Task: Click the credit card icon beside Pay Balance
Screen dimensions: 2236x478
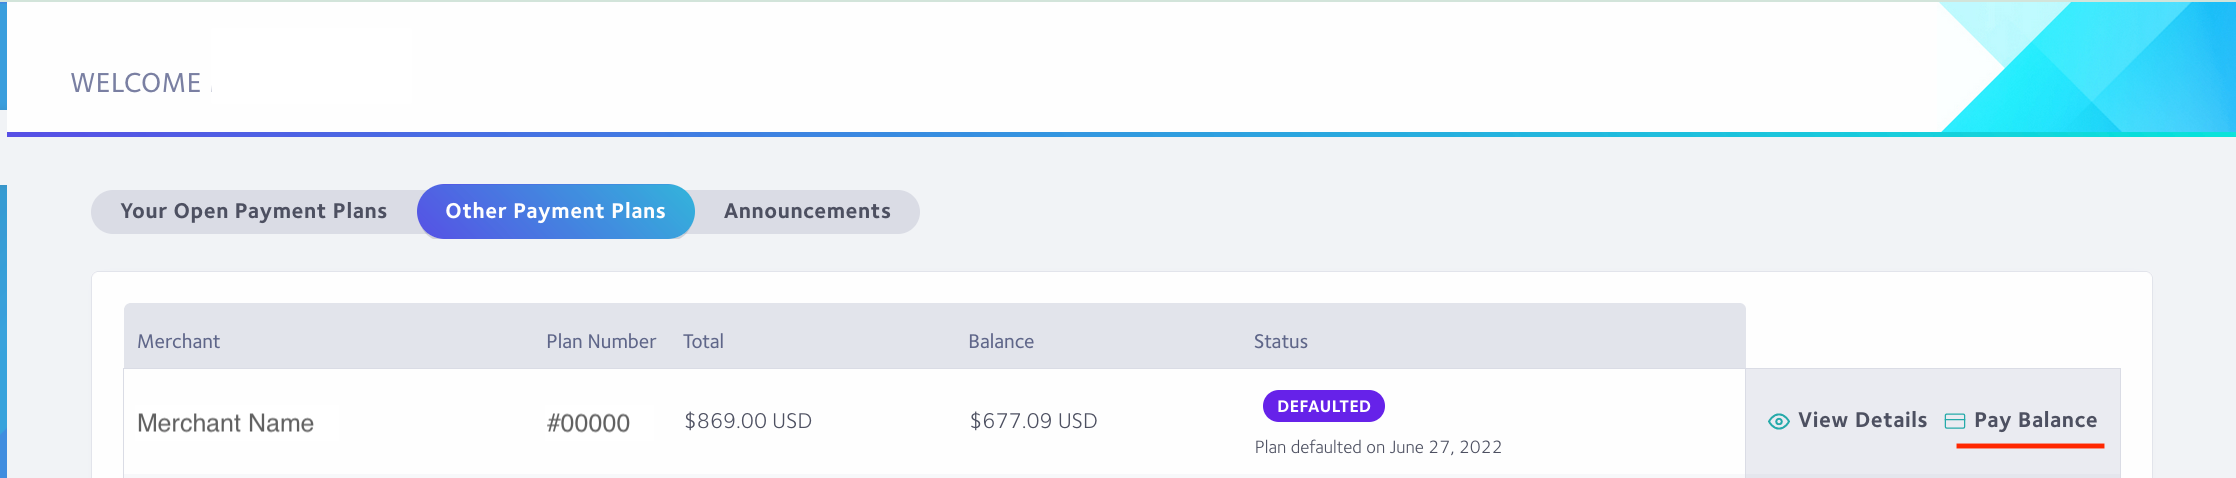Action: (x=1954, y=421)
